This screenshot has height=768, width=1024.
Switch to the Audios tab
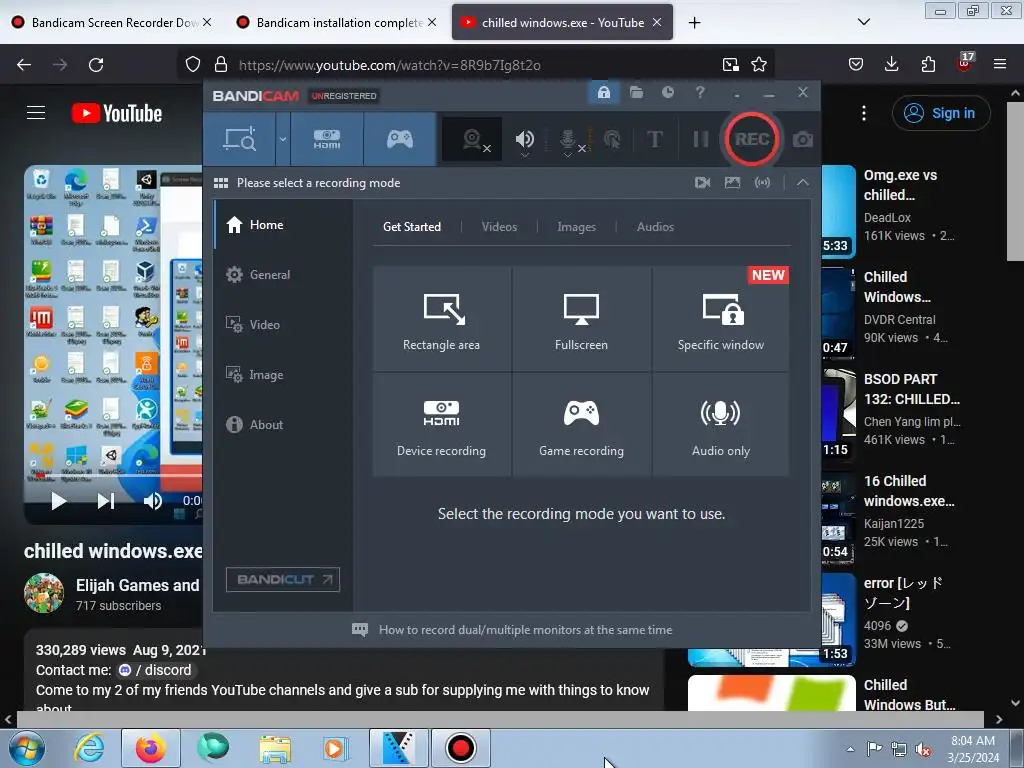pyautogui.click(x=655, y=227)
